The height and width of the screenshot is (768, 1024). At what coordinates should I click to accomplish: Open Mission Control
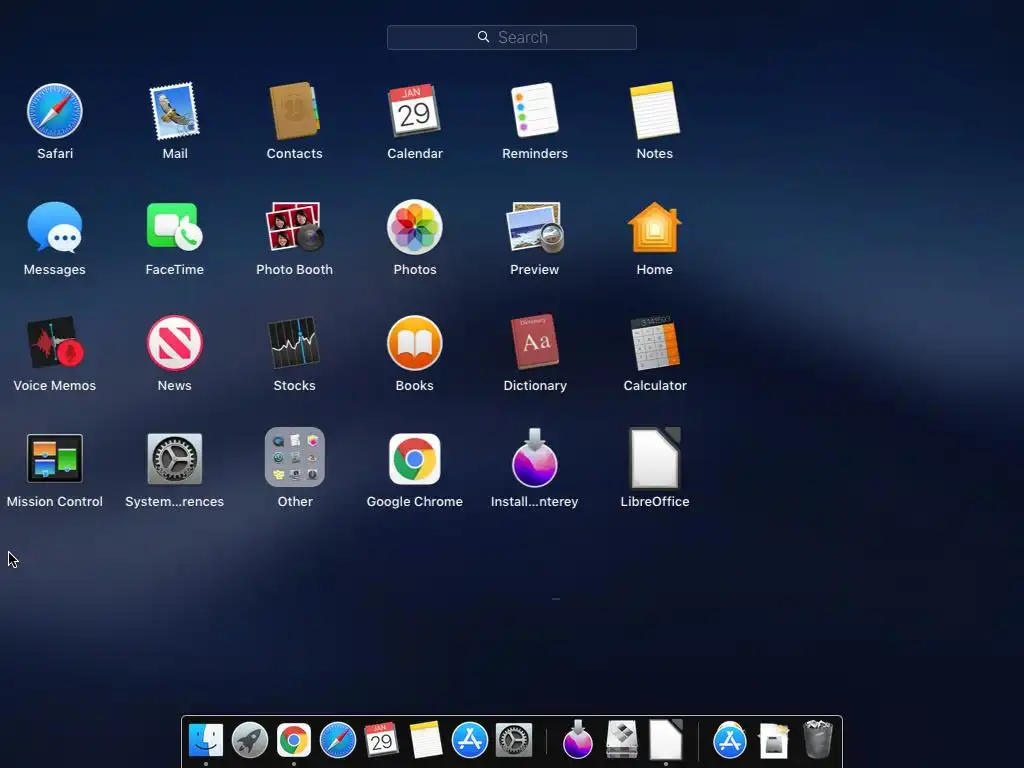coord(55,458)
